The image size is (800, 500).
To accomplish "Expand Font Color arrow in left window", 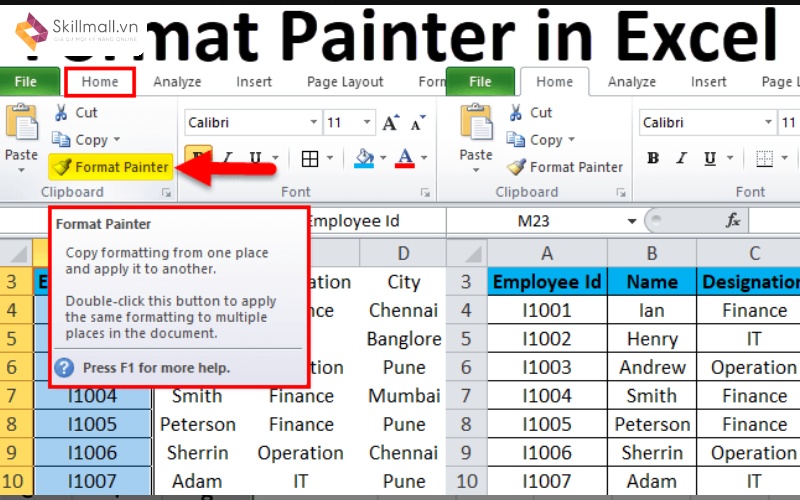I will click(424, 158).
